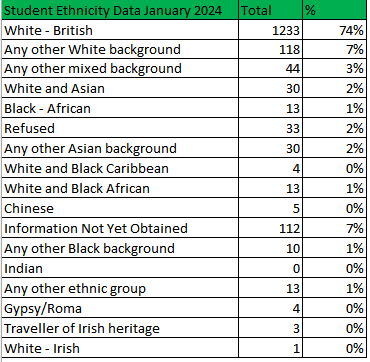Click the 'Indian' row label
This screenshot has height=362, width=370.
point(120,268)
